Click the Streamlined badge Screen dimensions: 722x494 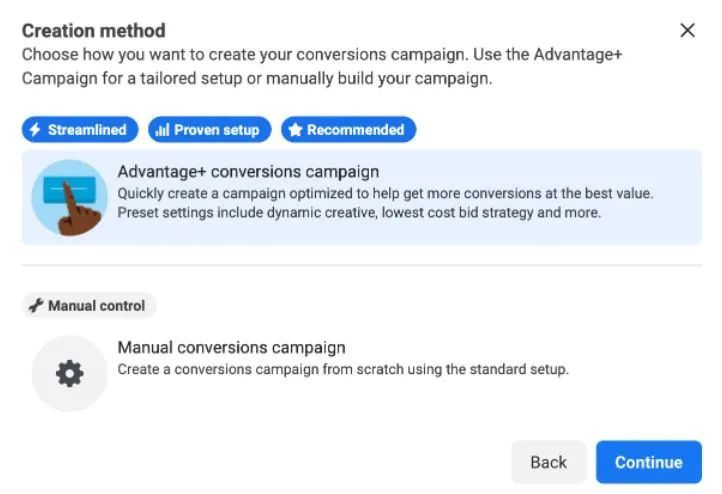pyautogui.click(x=79, y=130)
